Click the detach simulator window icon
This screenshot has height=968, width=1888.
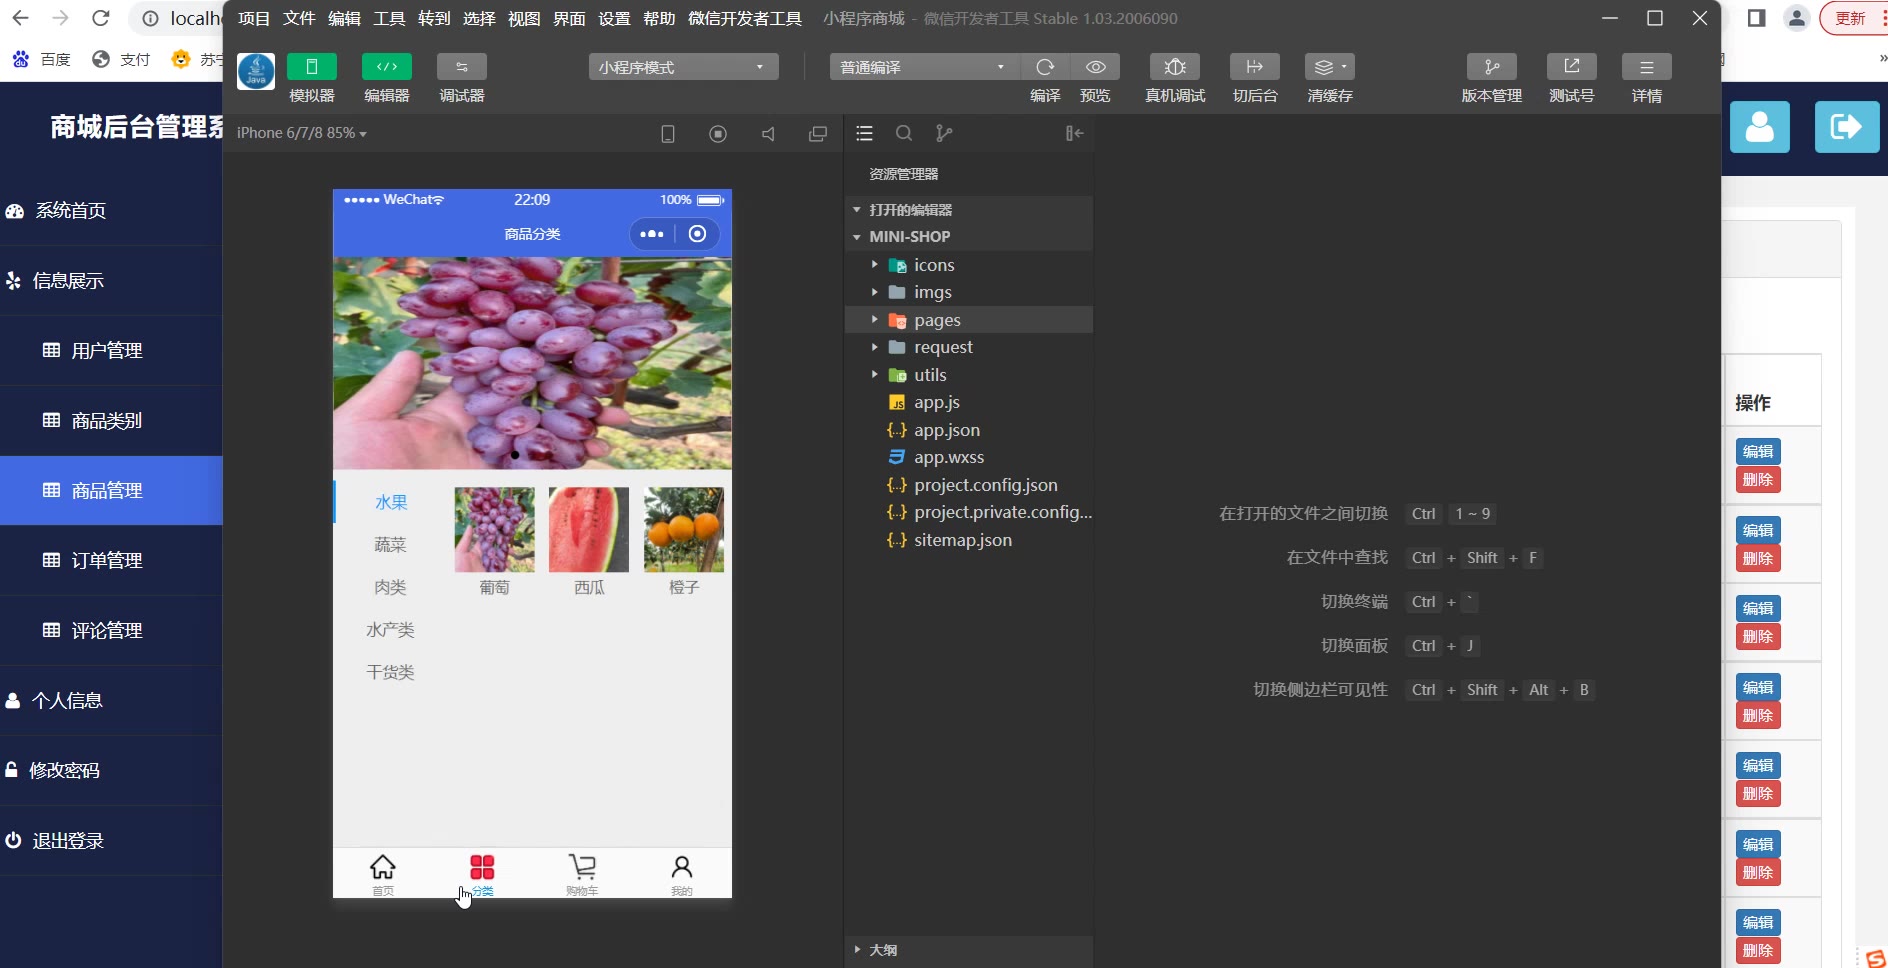(818, 134)
